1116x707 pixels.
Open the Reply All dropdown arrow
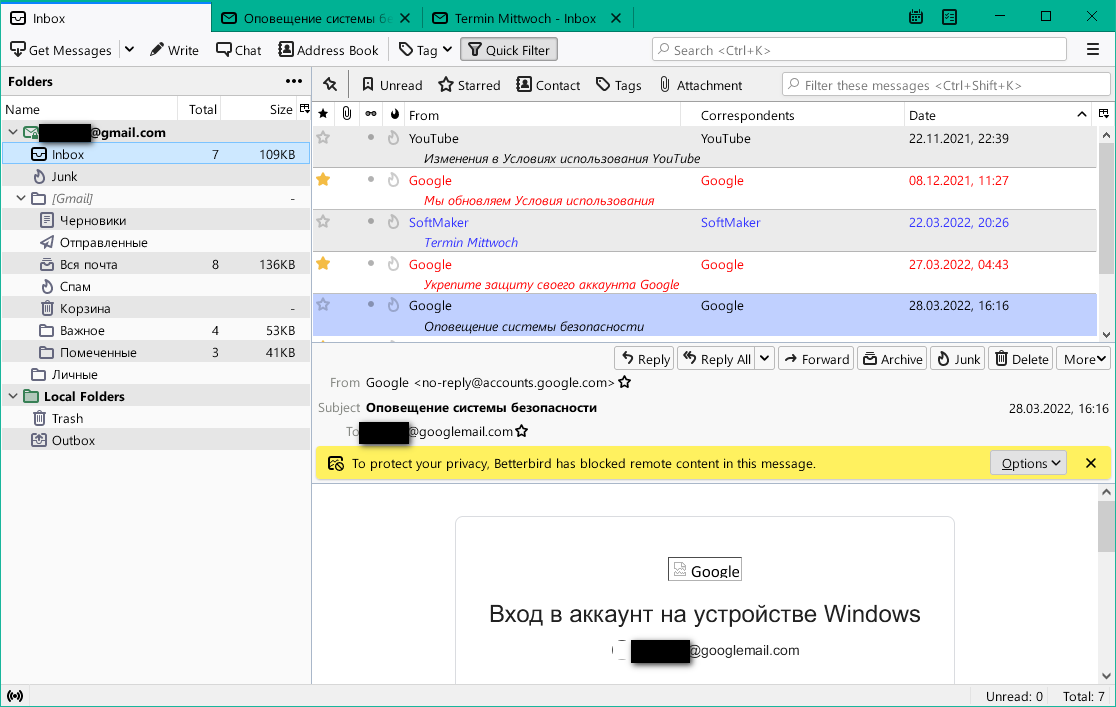point(764,359)
